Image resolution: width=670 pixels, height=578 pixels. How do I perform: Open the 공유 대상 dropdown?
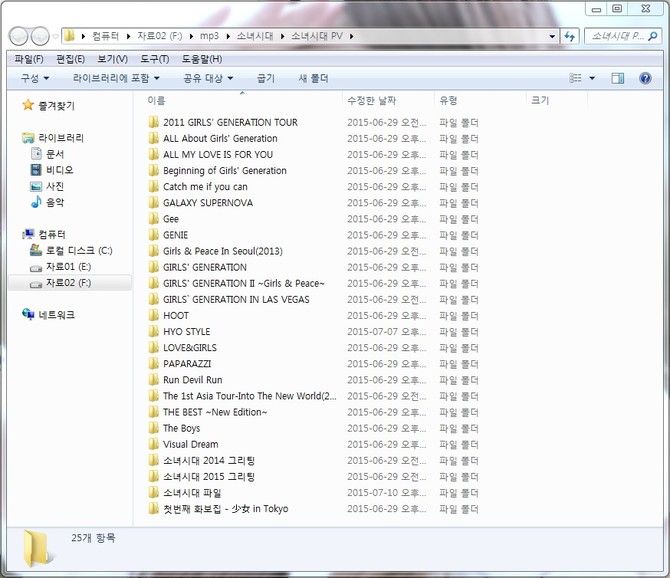click(x=208, y=78)
